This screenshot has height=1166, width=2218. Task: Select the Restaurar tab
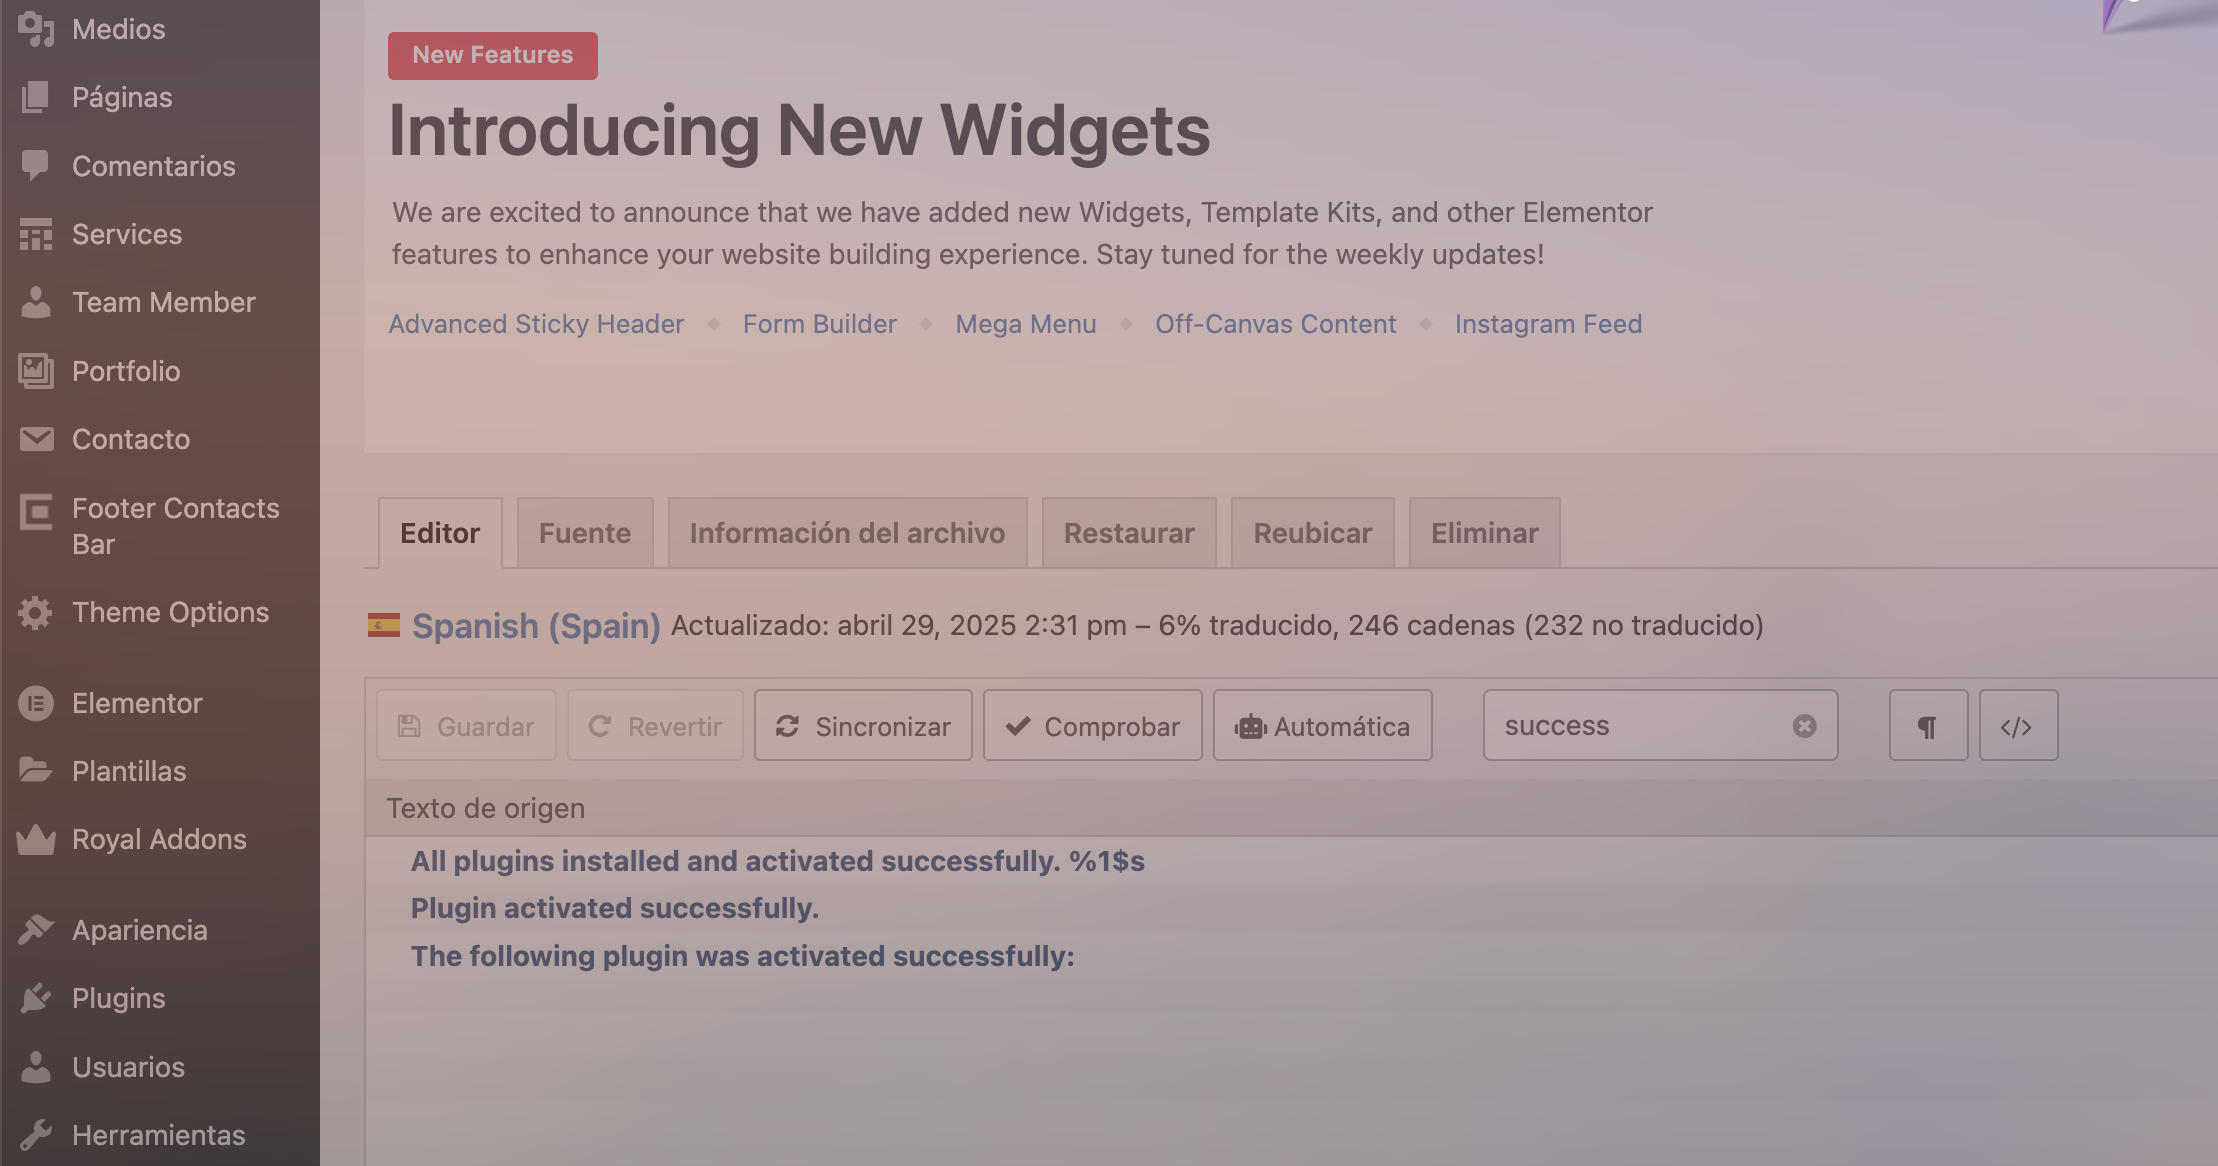pyautogui.click(x=1129, y=533)
